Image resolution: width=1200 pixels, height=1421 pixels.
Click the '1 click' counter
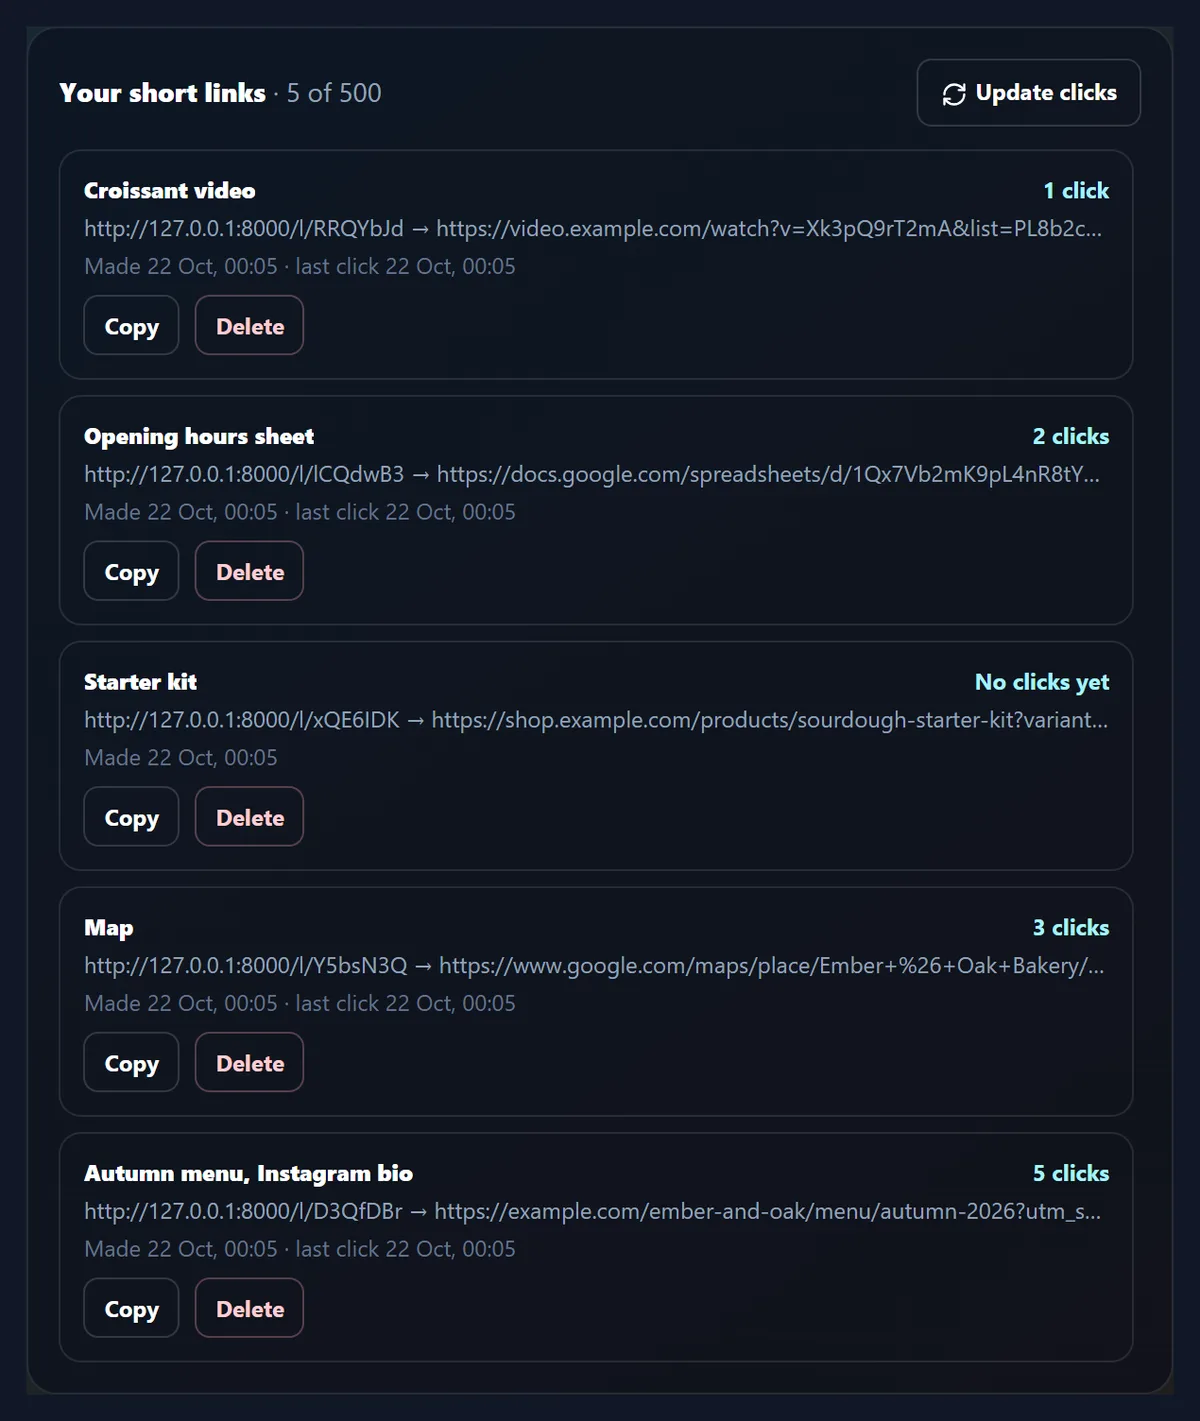point(1076,191)
